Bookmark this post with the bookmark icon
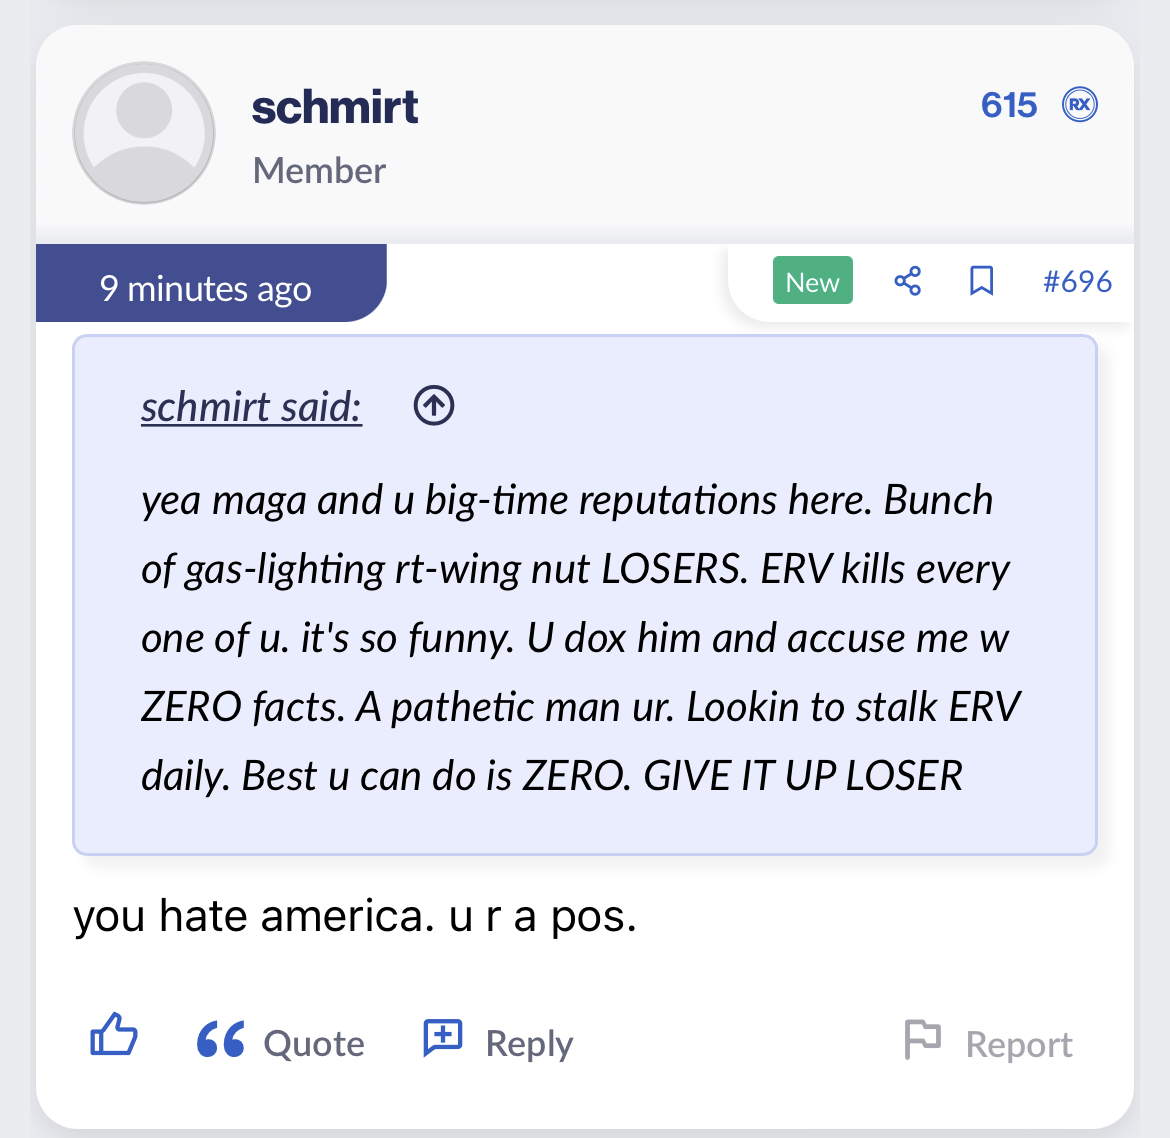 [x=981, y=281]
